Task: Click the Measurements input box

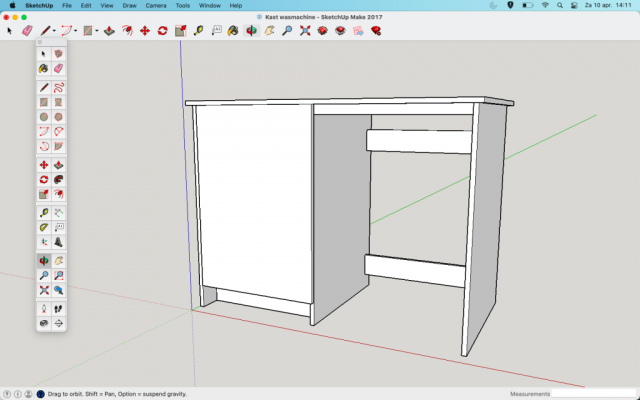Action: tap(595, 394)
